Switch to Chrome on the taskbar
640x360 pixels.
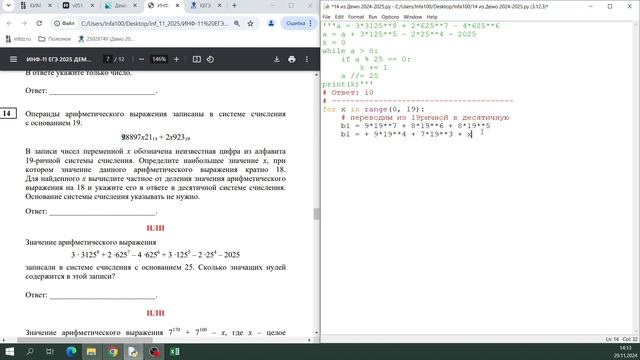[x=113, y=351]
